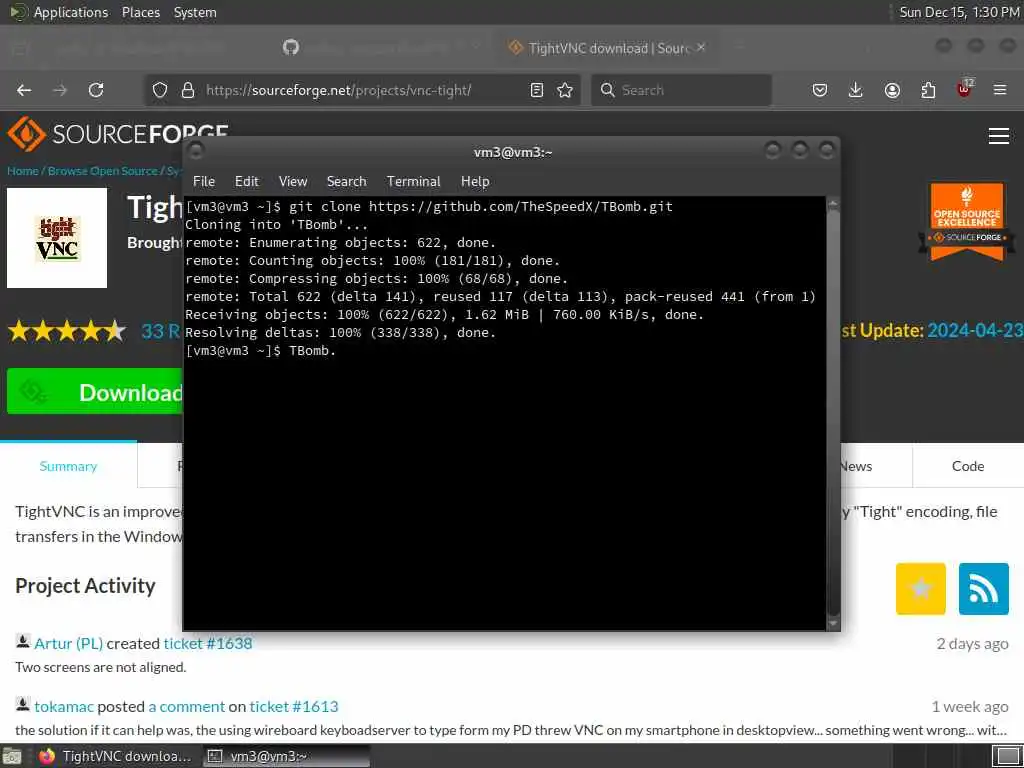Open the terminal View menu
The height and width of the screenshot is (768, 1024).
tap(293, 182)
